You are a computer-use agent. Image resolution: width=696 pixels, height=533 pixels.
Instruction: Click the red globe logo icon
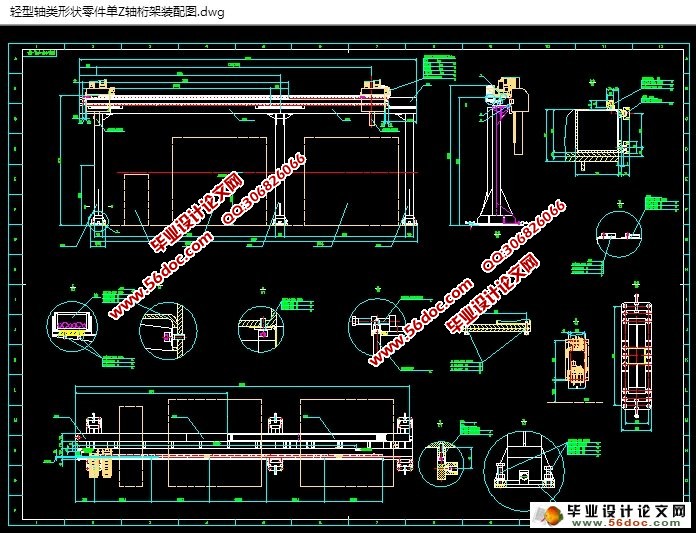547,513
